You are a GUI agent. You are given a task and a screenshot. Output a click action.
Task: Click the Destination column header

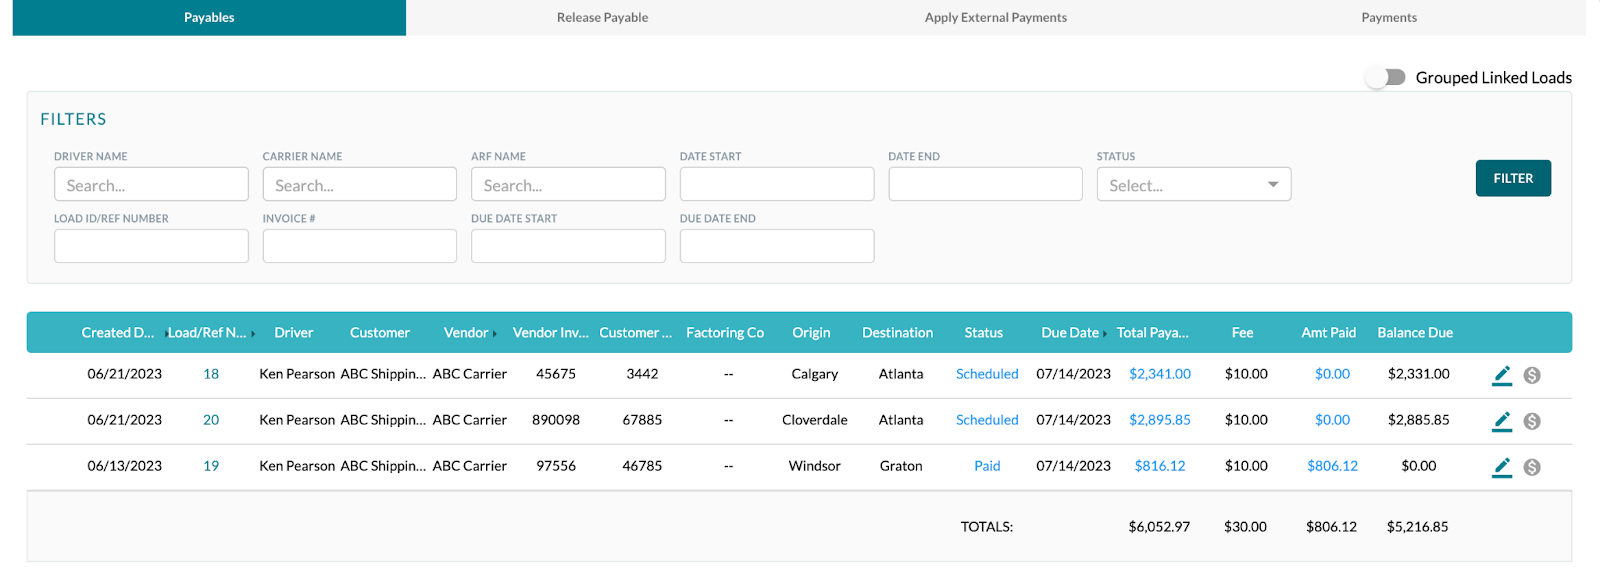pos(898,333)
